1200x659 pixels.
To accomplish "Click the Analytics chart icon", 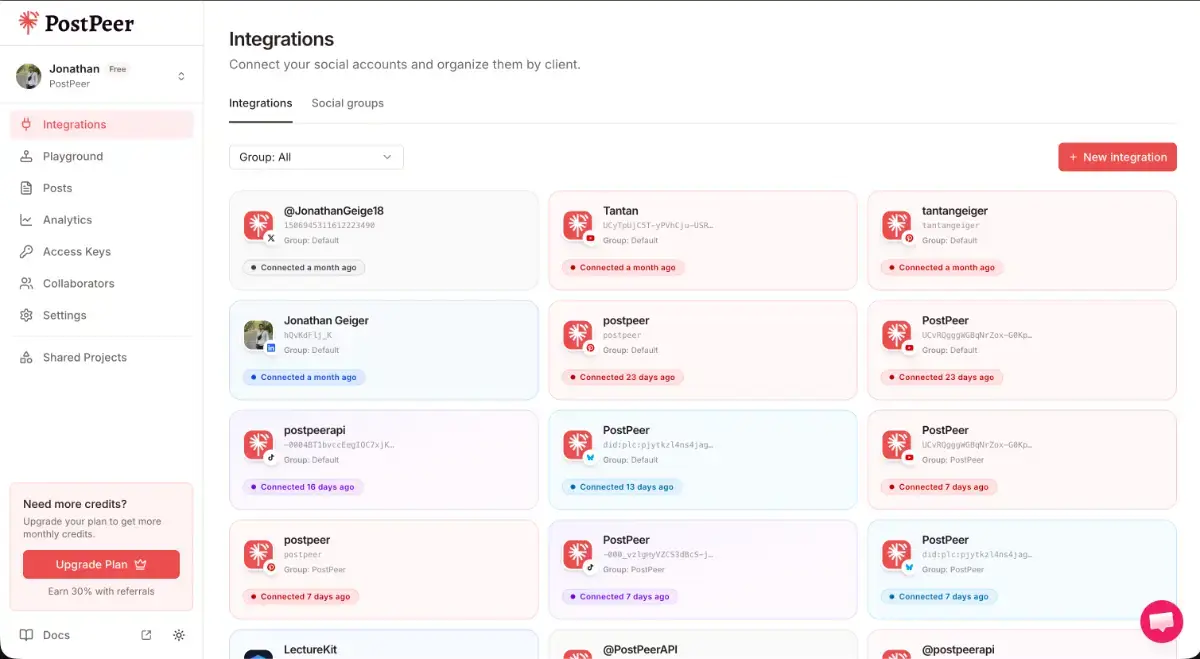I will pos(26,220).
